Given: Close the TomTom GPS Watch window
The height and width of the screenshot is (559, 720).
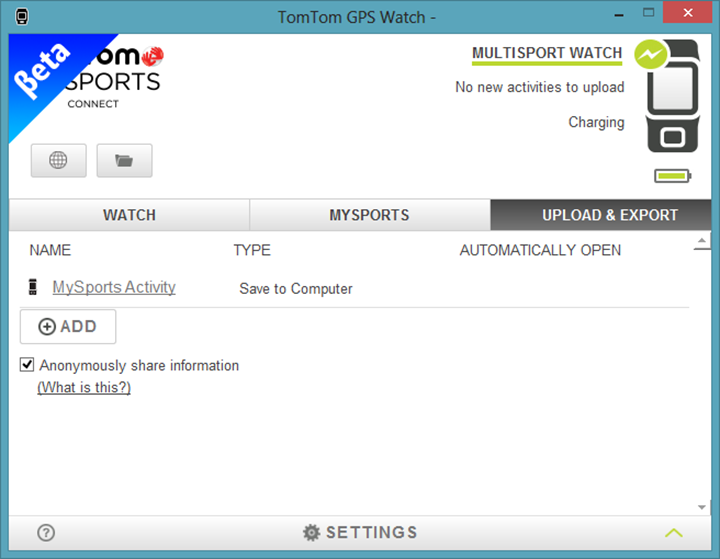Looking at the screenshot, I should coord(687,12).
